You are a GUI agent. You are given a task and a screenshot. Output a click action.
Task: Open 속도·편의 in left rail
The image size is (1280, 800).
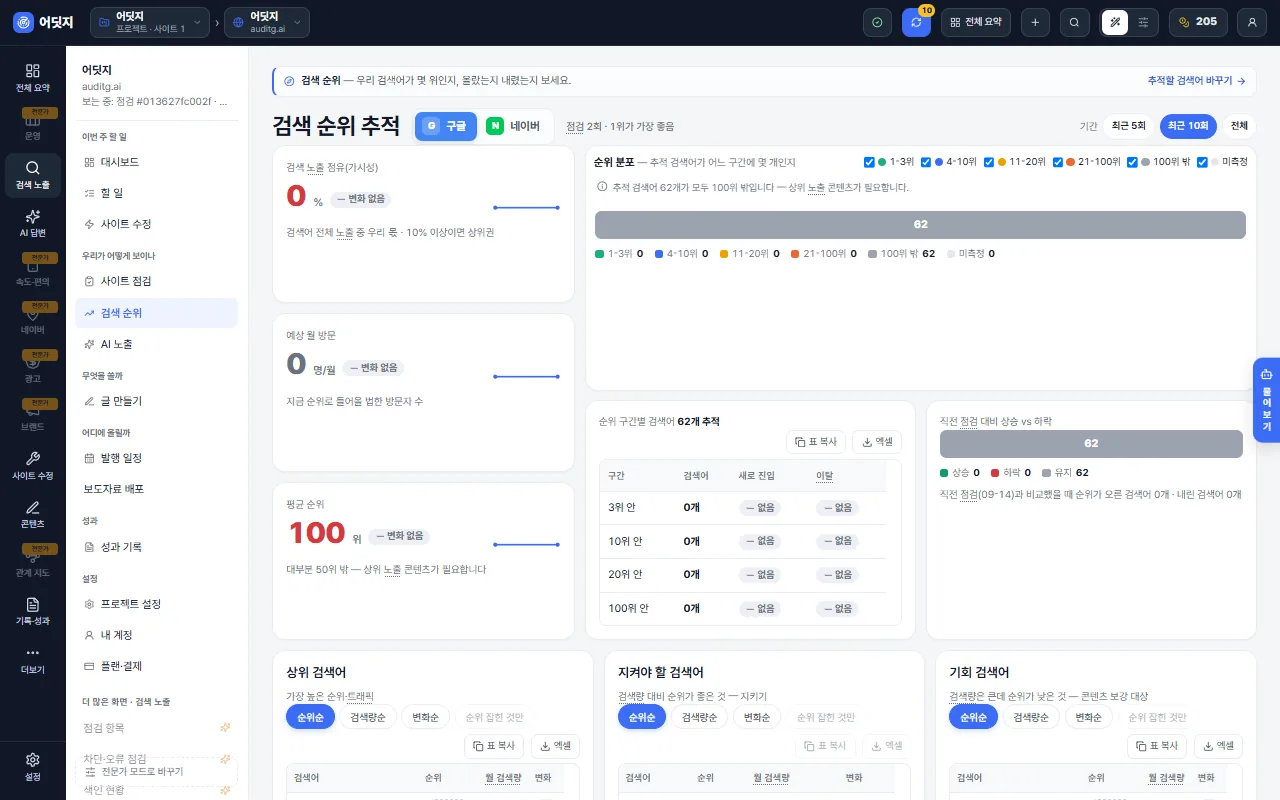pos(32,272)
